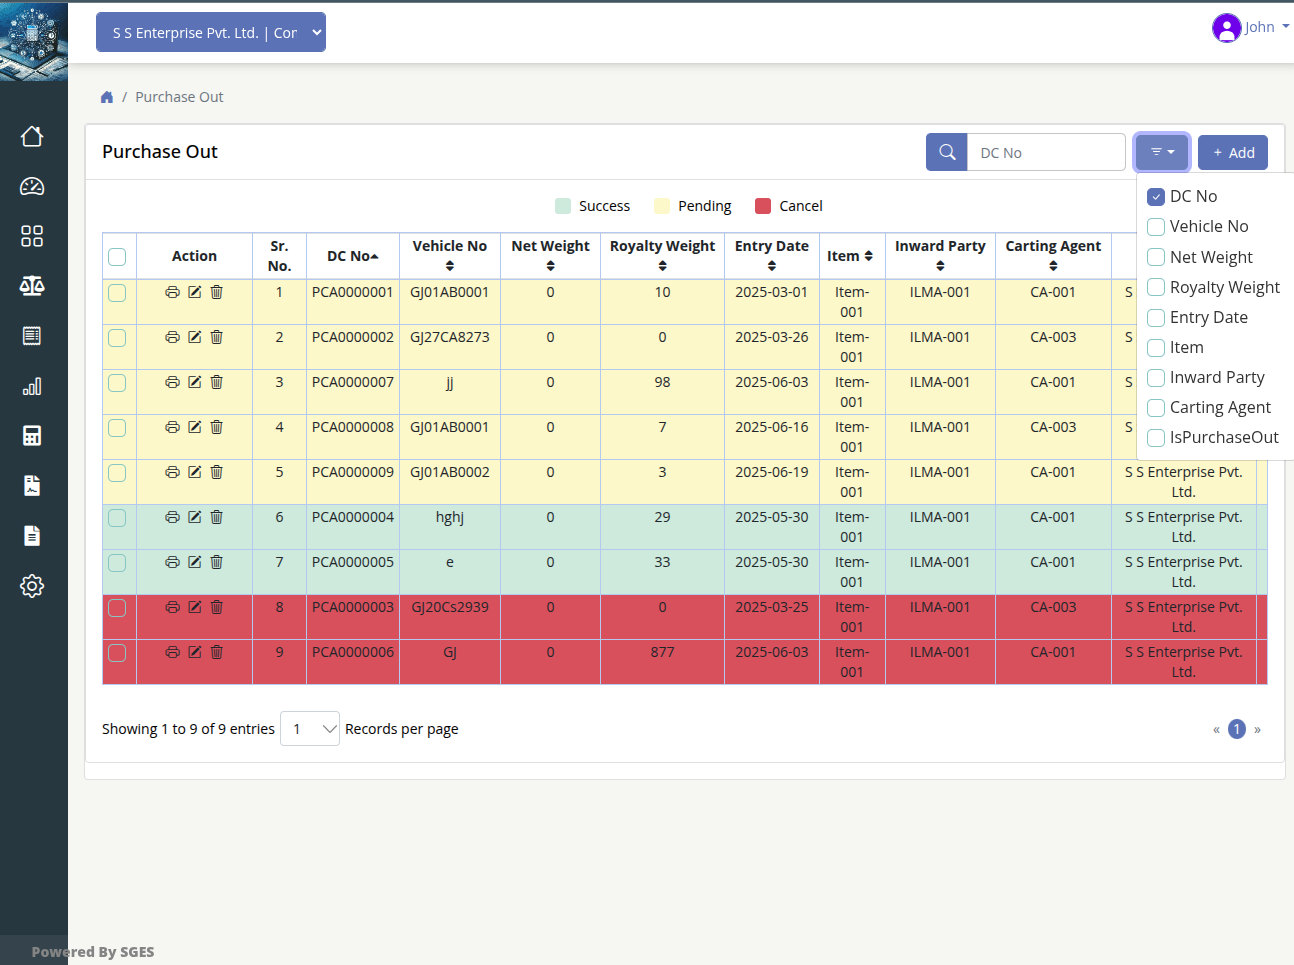Click the Add button

[1233, 152]
